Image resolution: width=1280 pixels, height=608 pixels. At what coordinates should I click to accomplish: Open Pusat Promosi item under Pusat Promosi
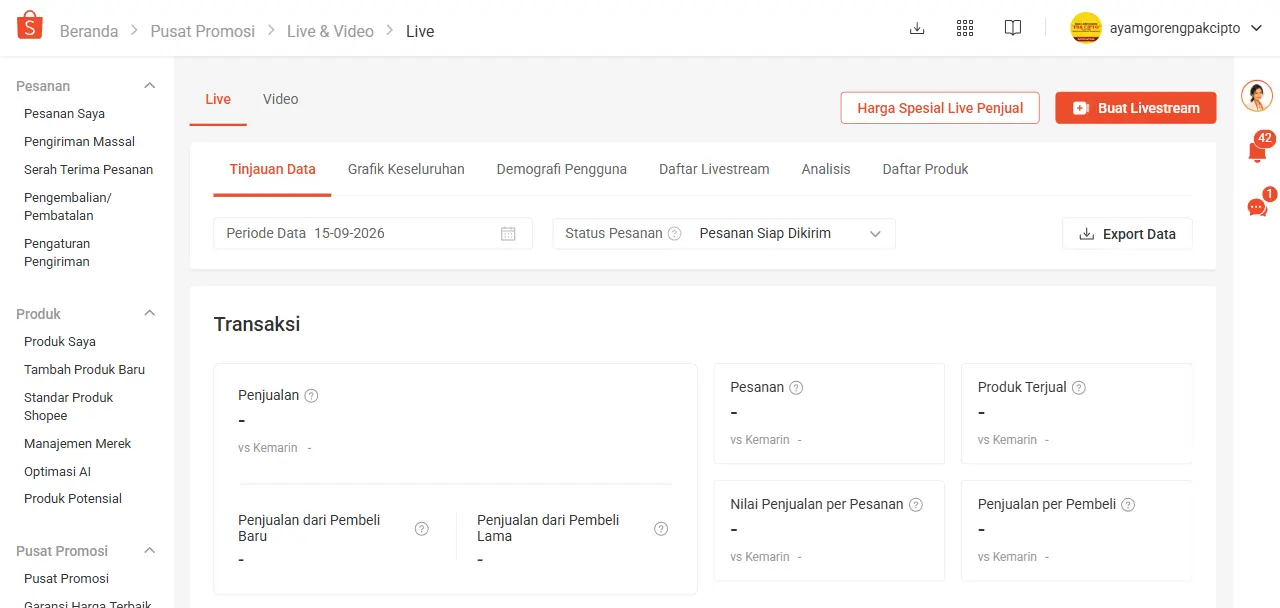pos(66,579)
